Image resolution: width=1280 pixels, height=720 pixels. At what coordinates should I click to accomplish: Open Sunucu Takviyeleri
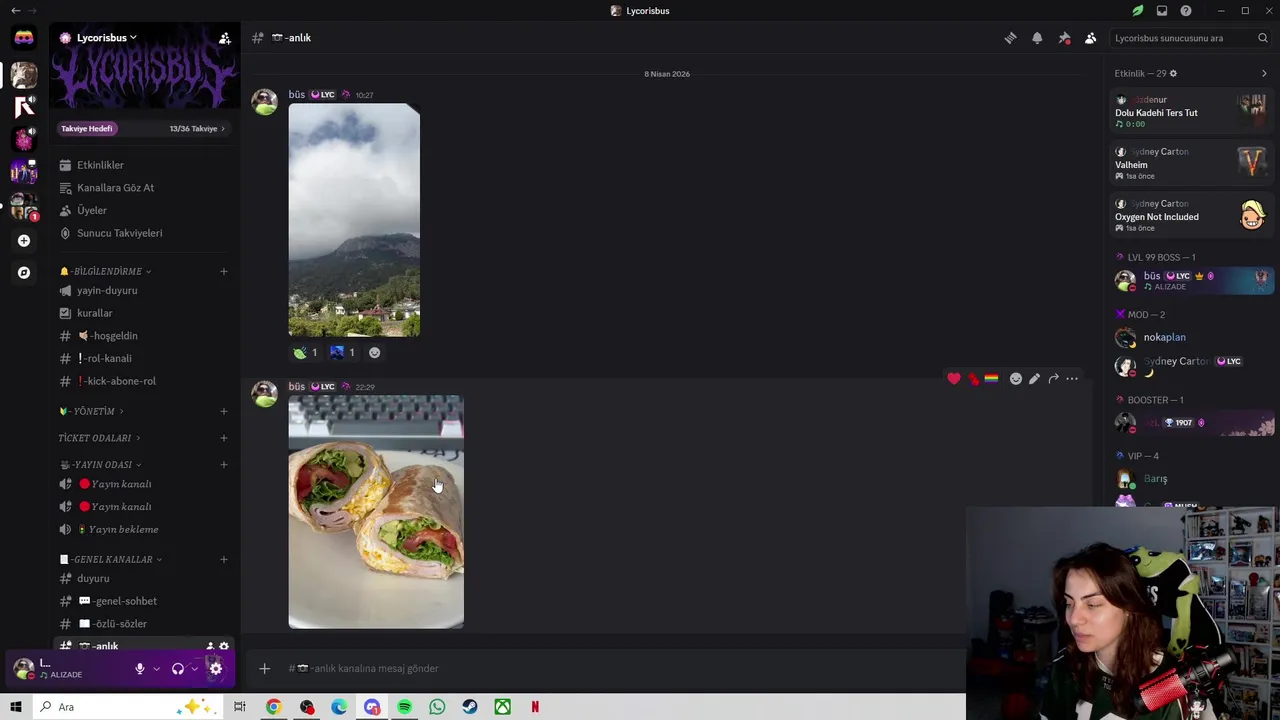pyautogui.click(x=144, y=233)
